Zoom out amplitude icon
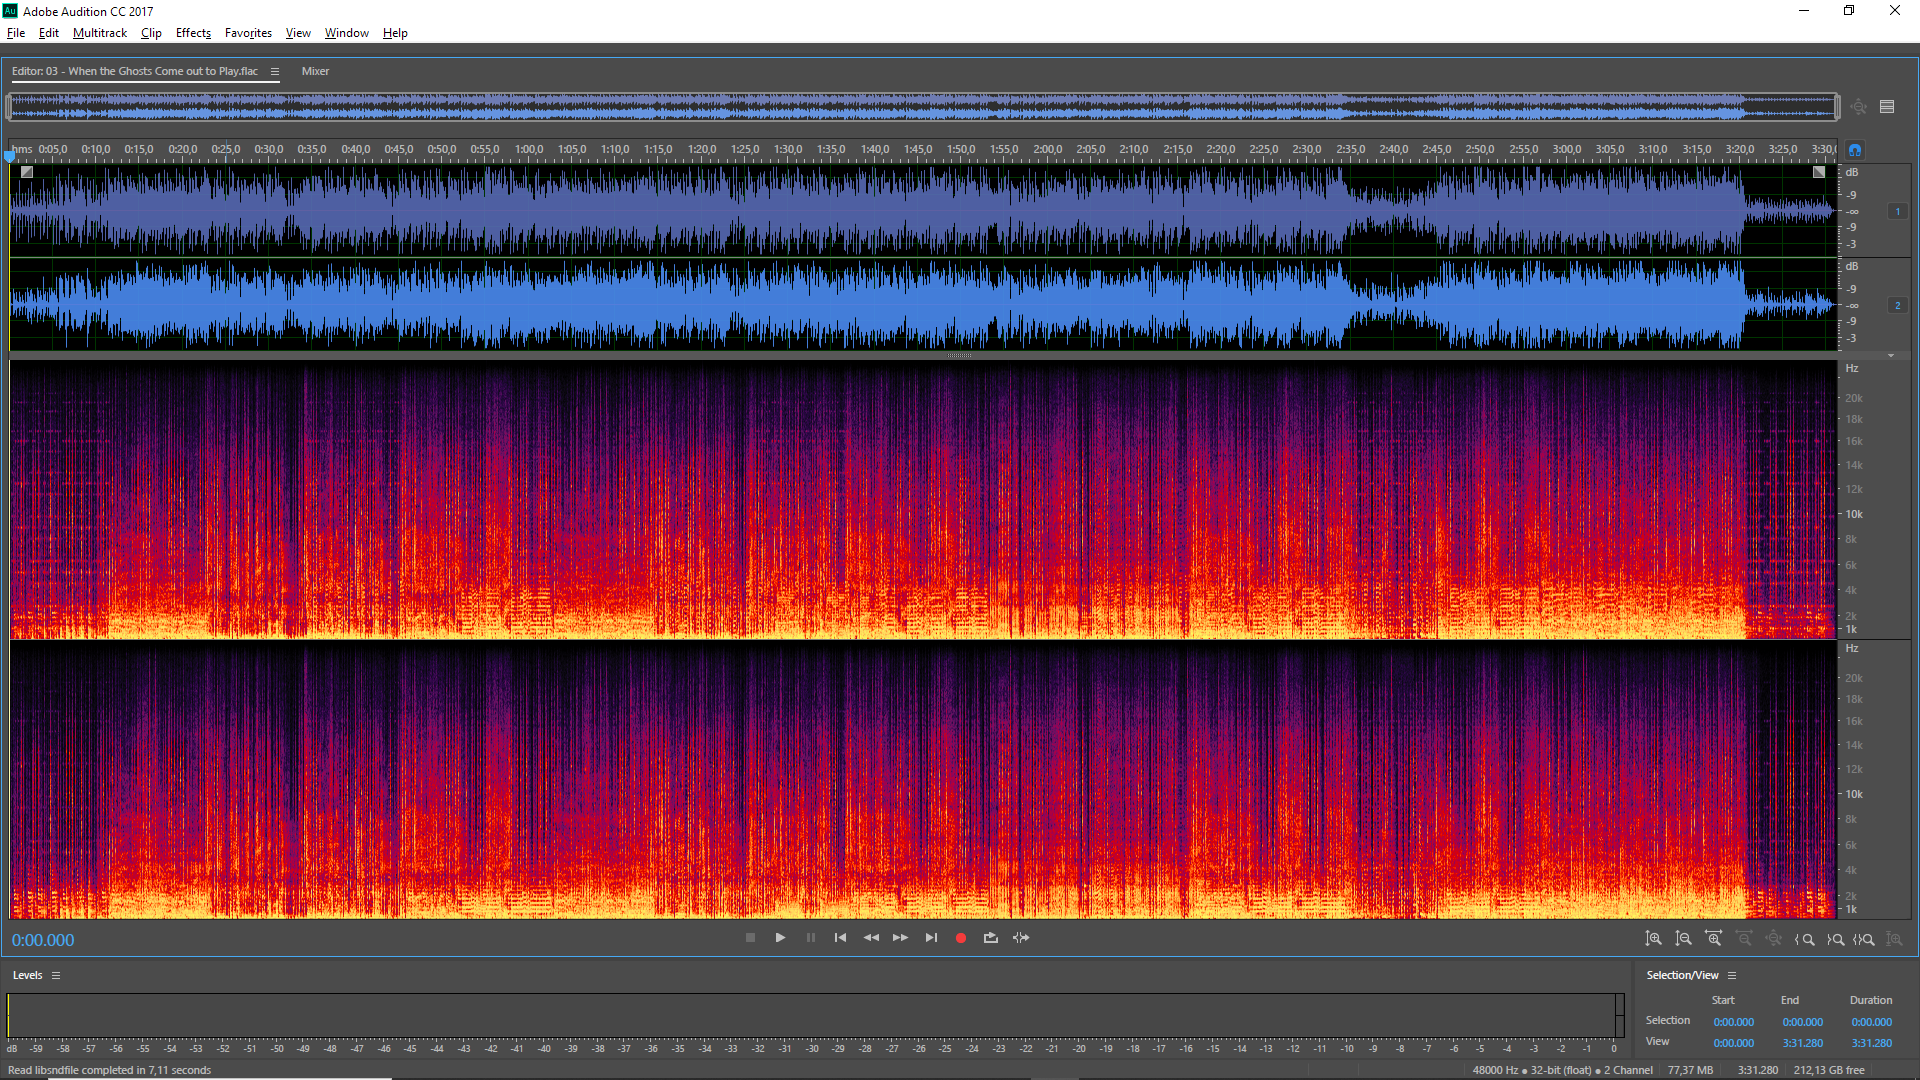Image resolution: width=1920 pixels, height=1080 pixels. tap(1684, 939)
